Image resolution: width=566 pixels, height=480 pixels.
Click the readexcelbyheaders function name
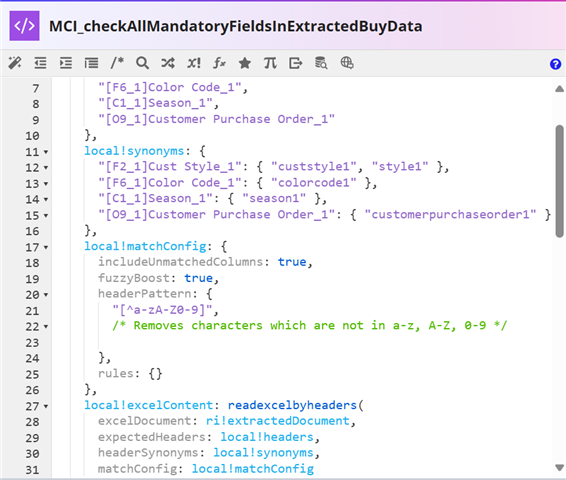pos(292,406)
